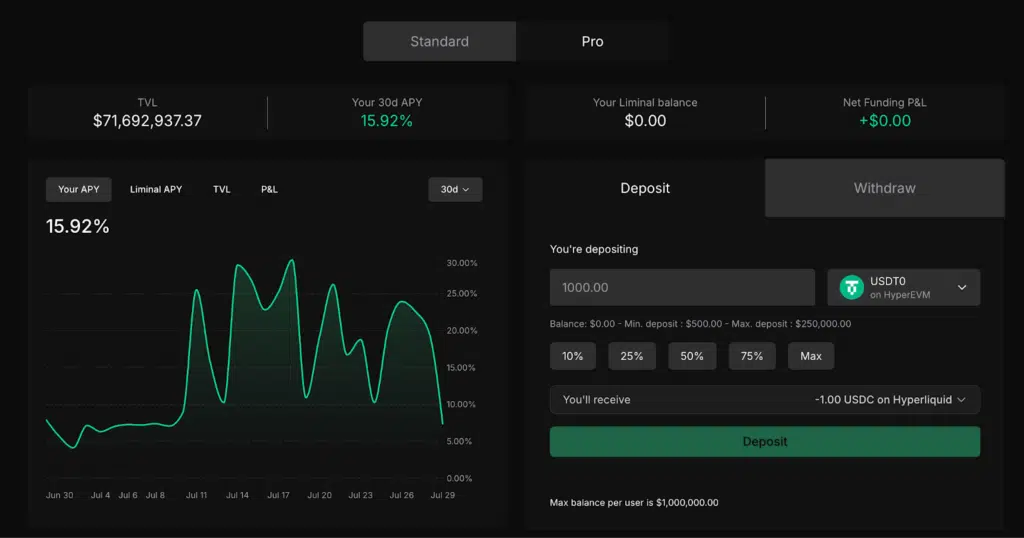
Task: Select the Your APY chart tab
Action: tap(79, 190)
